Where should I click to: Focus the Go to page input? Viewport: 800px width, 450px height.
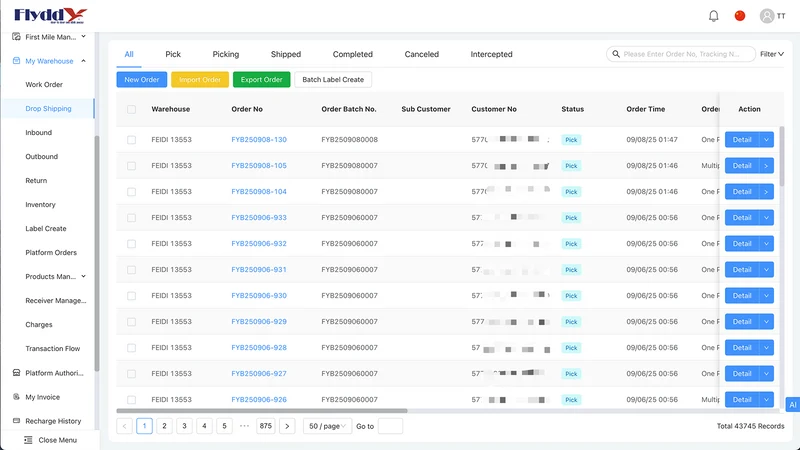pyautogui.click(x=390, y=426)
